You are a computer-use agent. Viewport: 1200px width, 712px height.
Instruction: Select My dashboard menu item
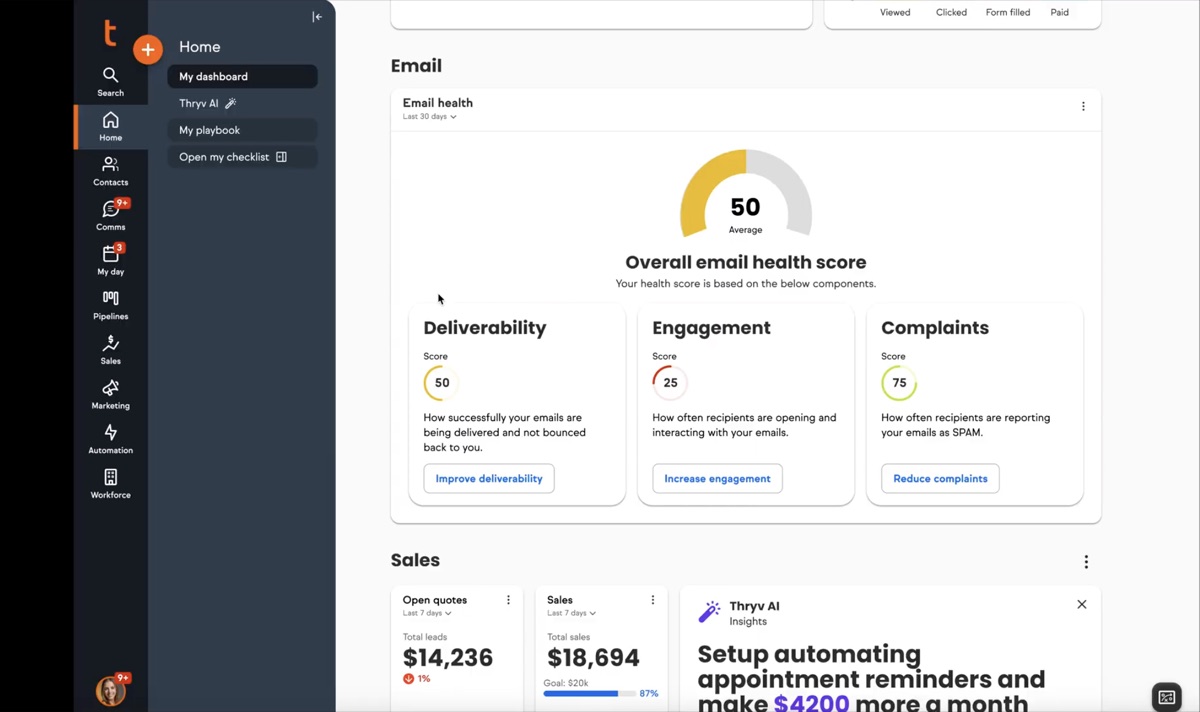point(243,76)
